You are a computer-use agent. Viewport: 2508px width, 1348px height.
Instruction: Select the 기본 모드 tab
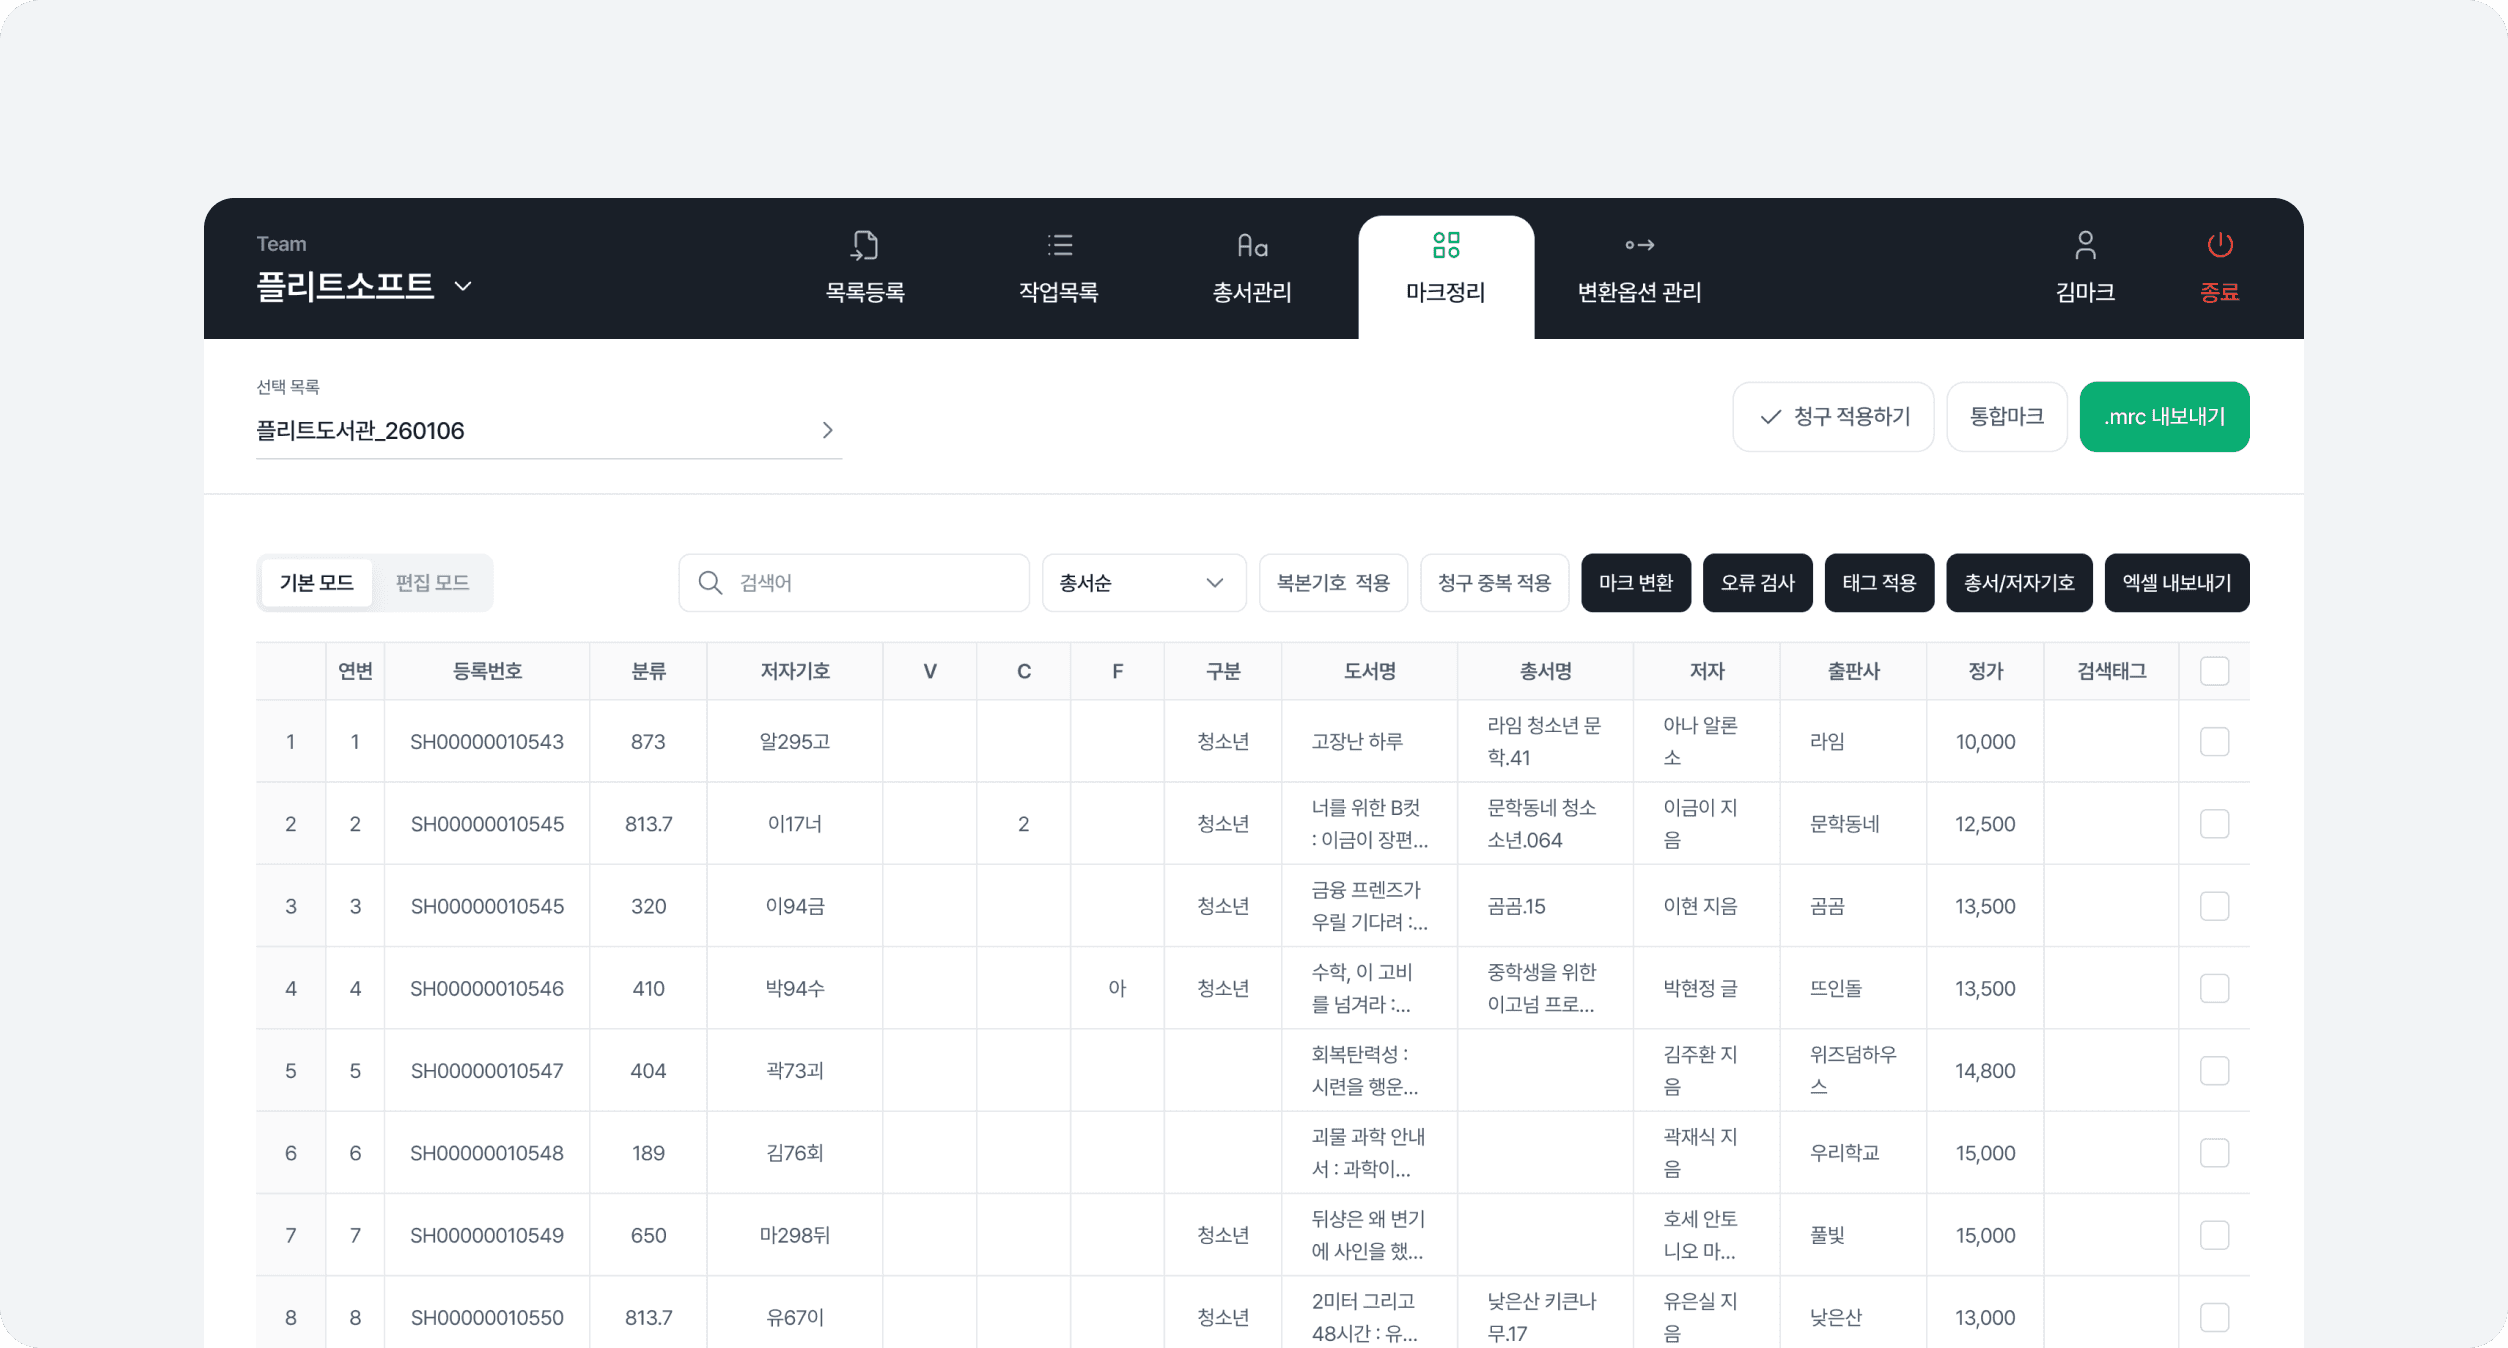coord(316,583)
